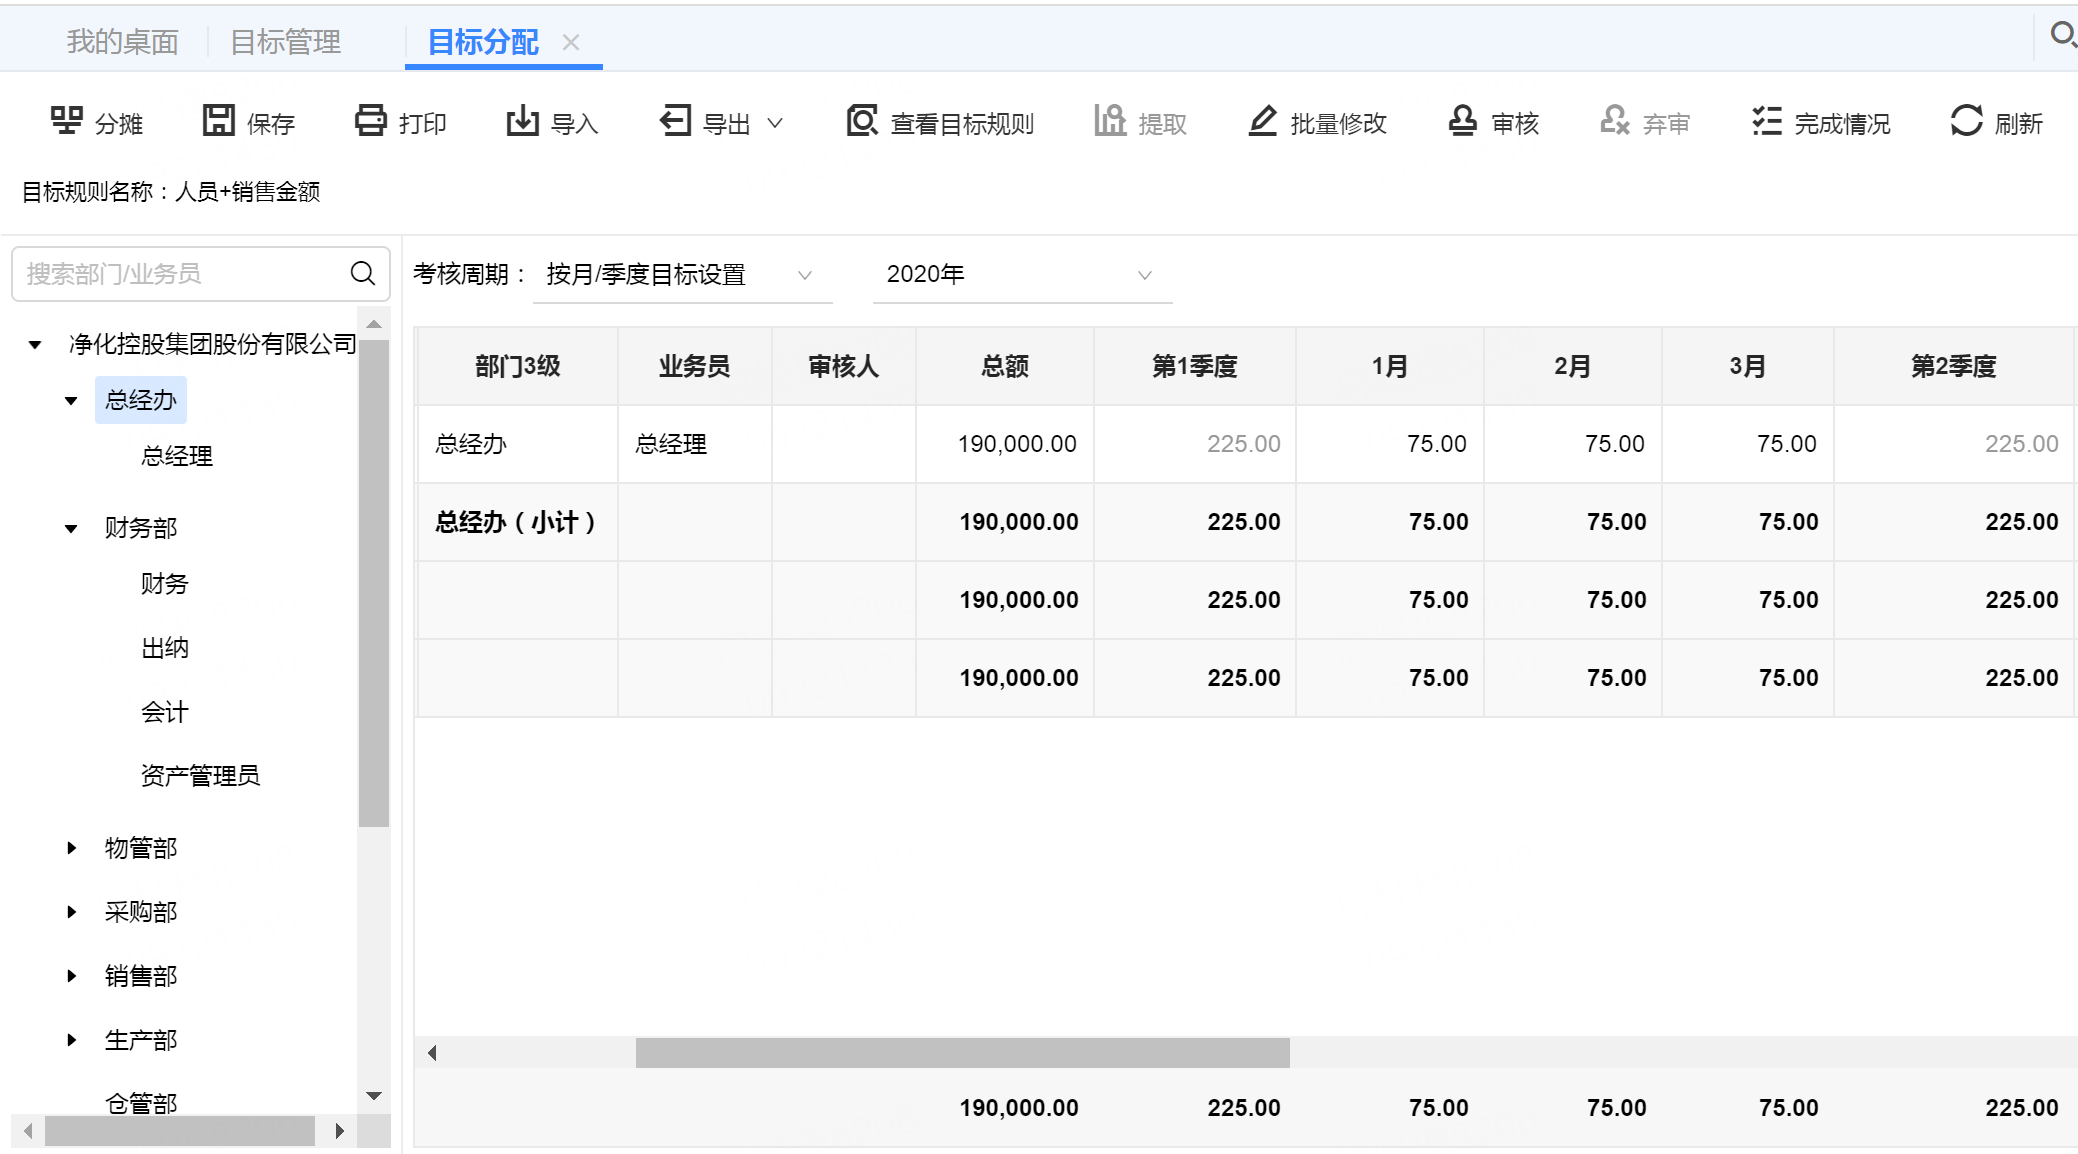Open the 导出 export dropdown arrow
This screenshot has width=2078, height=1154.
coord(775,123)
